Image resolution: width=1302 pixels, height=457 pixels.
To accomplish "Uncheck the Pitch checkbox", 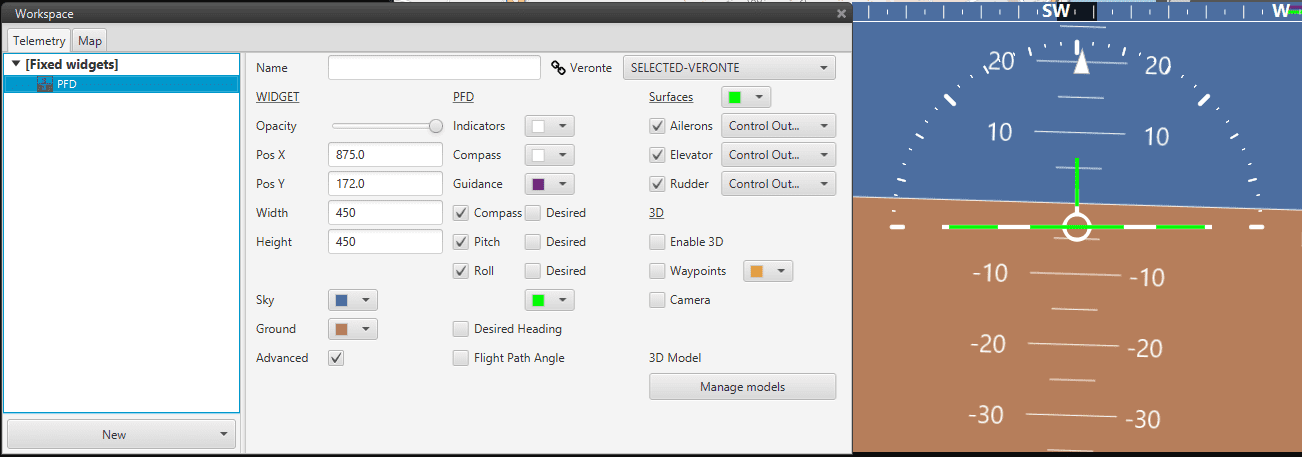I will coord(461,242).
